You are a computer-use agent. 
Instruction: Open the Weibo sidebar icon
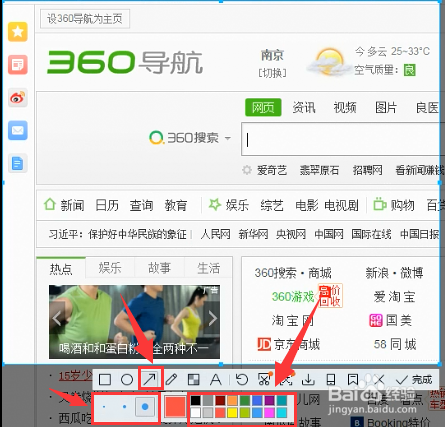(x=18, y=98)
